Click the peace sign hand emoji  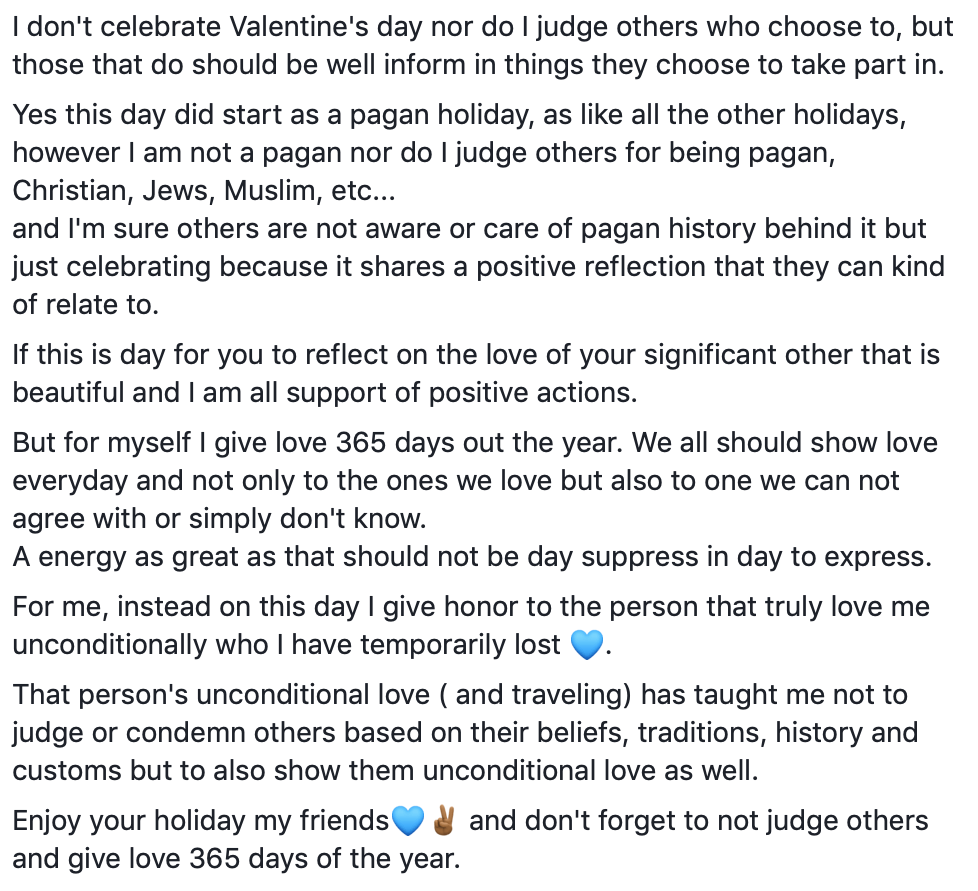(445, 821)
